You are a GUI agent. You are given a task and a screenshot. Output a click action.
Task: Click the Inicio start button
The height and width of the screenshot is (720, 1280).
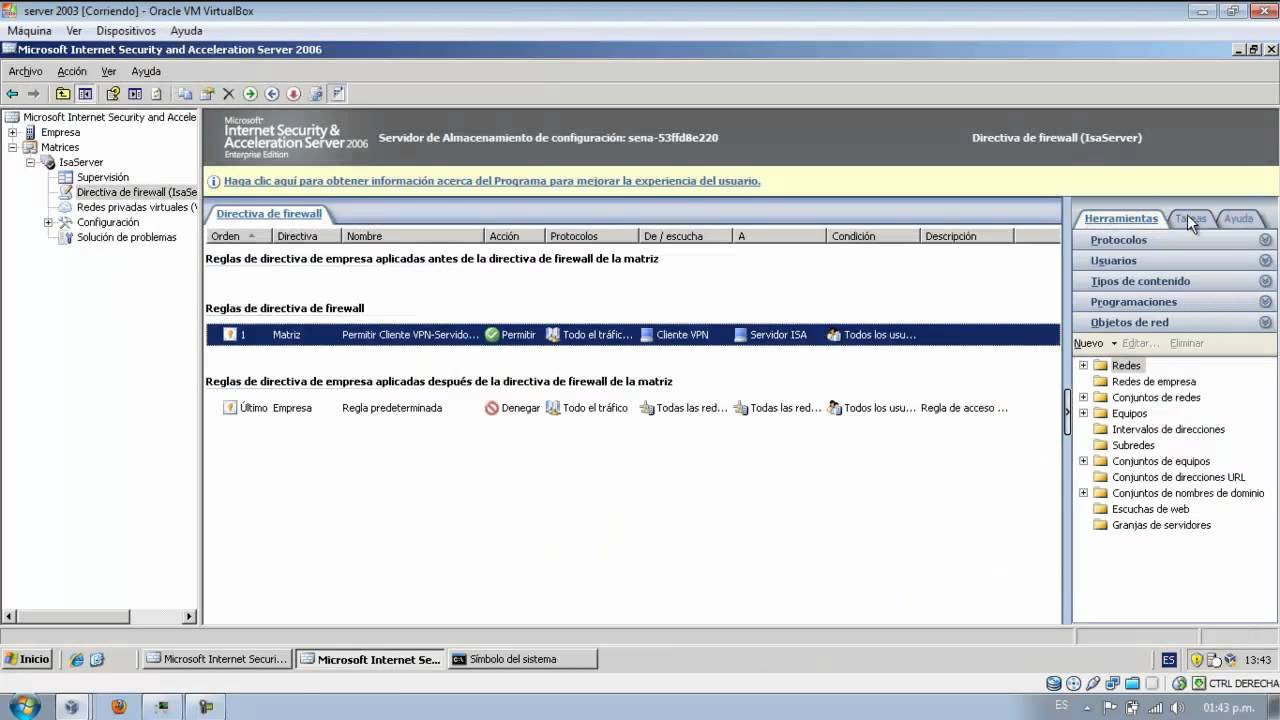coord(27,659)
